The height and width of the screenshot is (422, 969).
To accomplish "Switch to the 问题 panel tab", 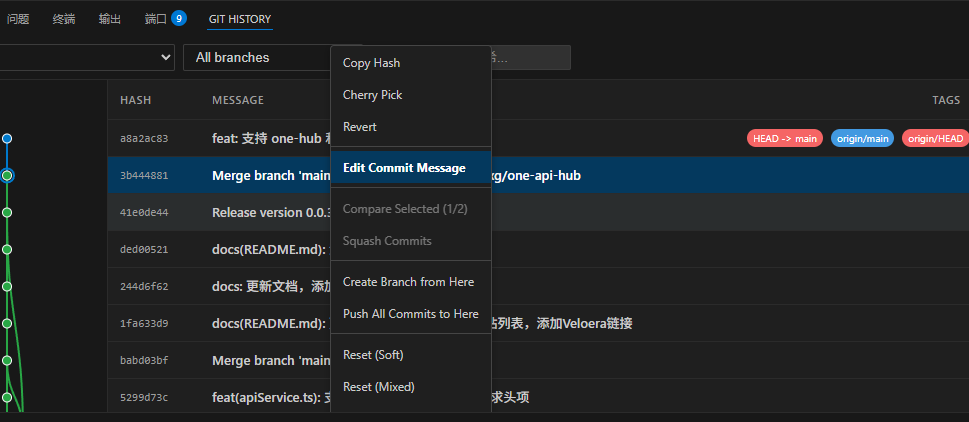I will pos(19,19).
